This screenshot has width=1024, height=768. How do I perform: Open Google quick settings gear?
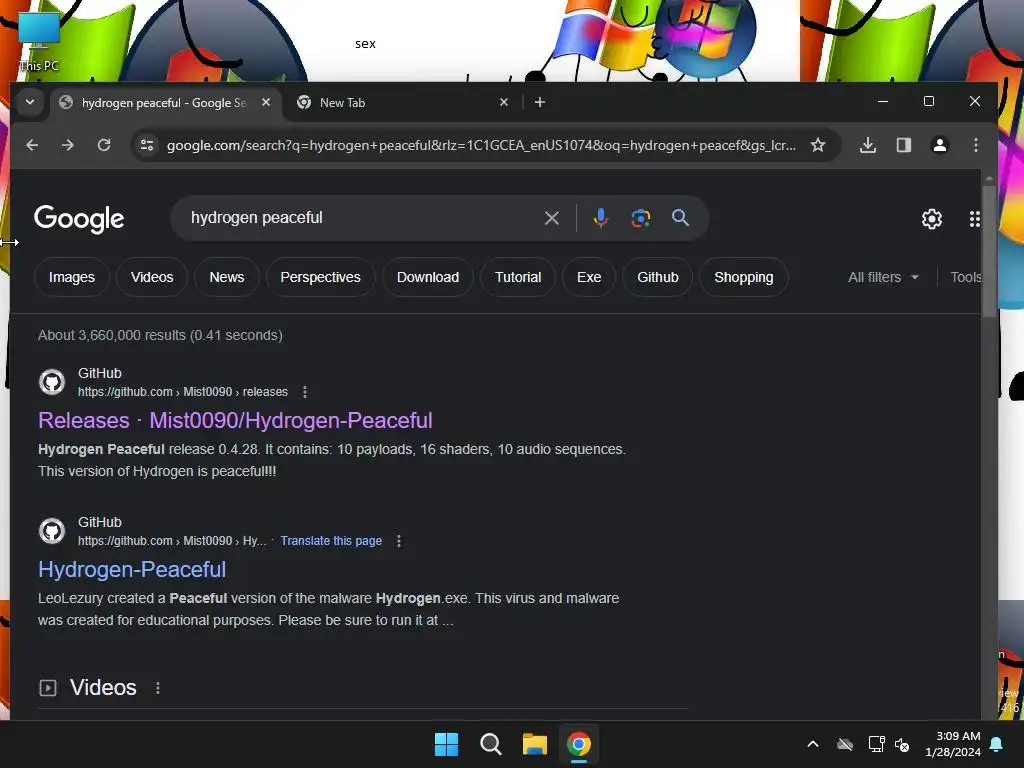(x=932, y=219)
